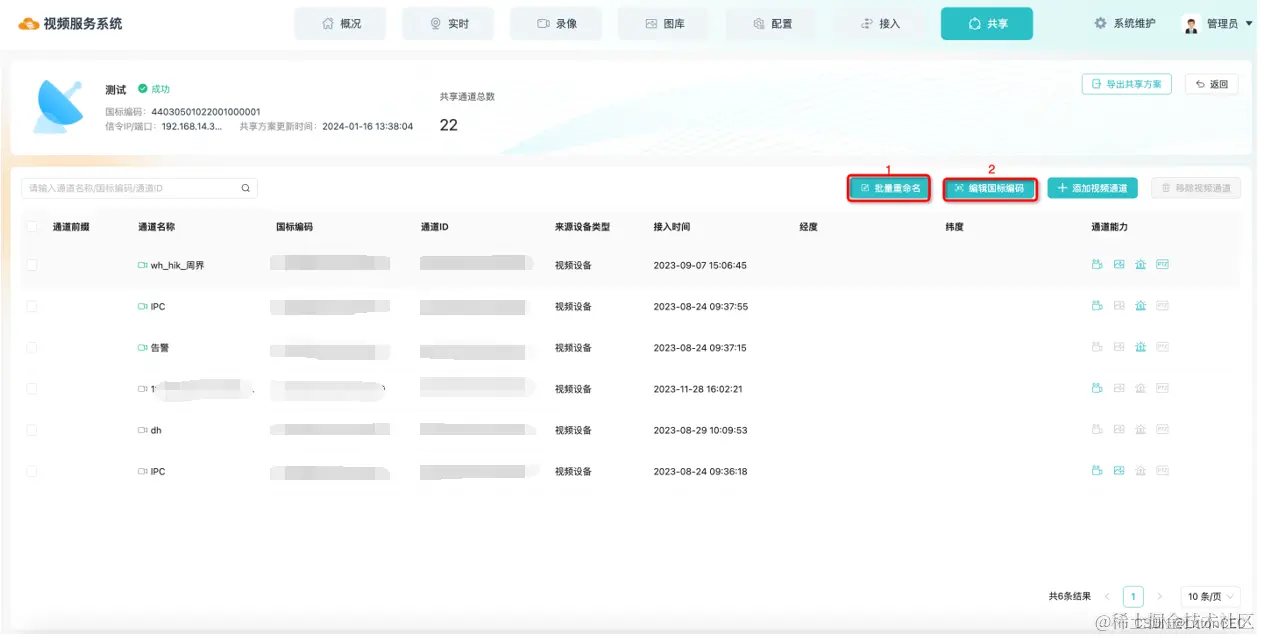This screenshot has width=1261, height=638.
Task: Click camera capability icon in wh_hik_周界 row
Action: [x=1097, y=265]
